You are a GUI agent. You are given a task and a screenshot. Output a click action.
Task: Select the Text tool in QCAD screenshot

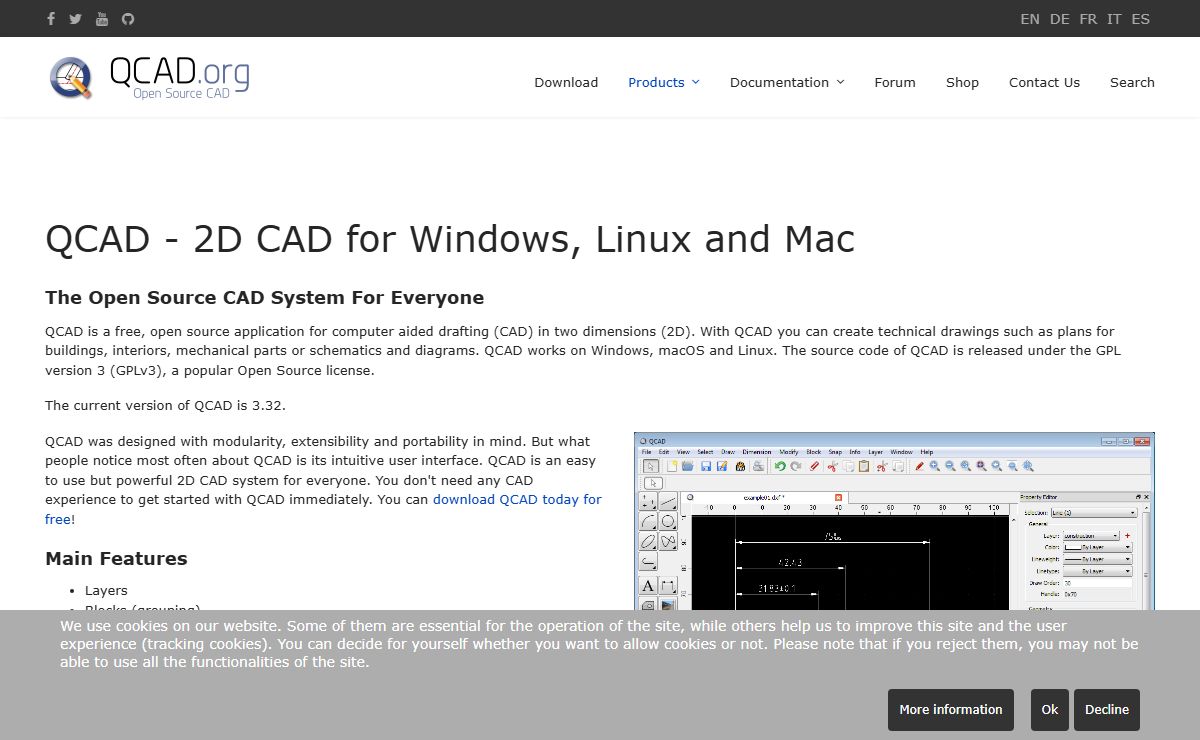(648, 585)
